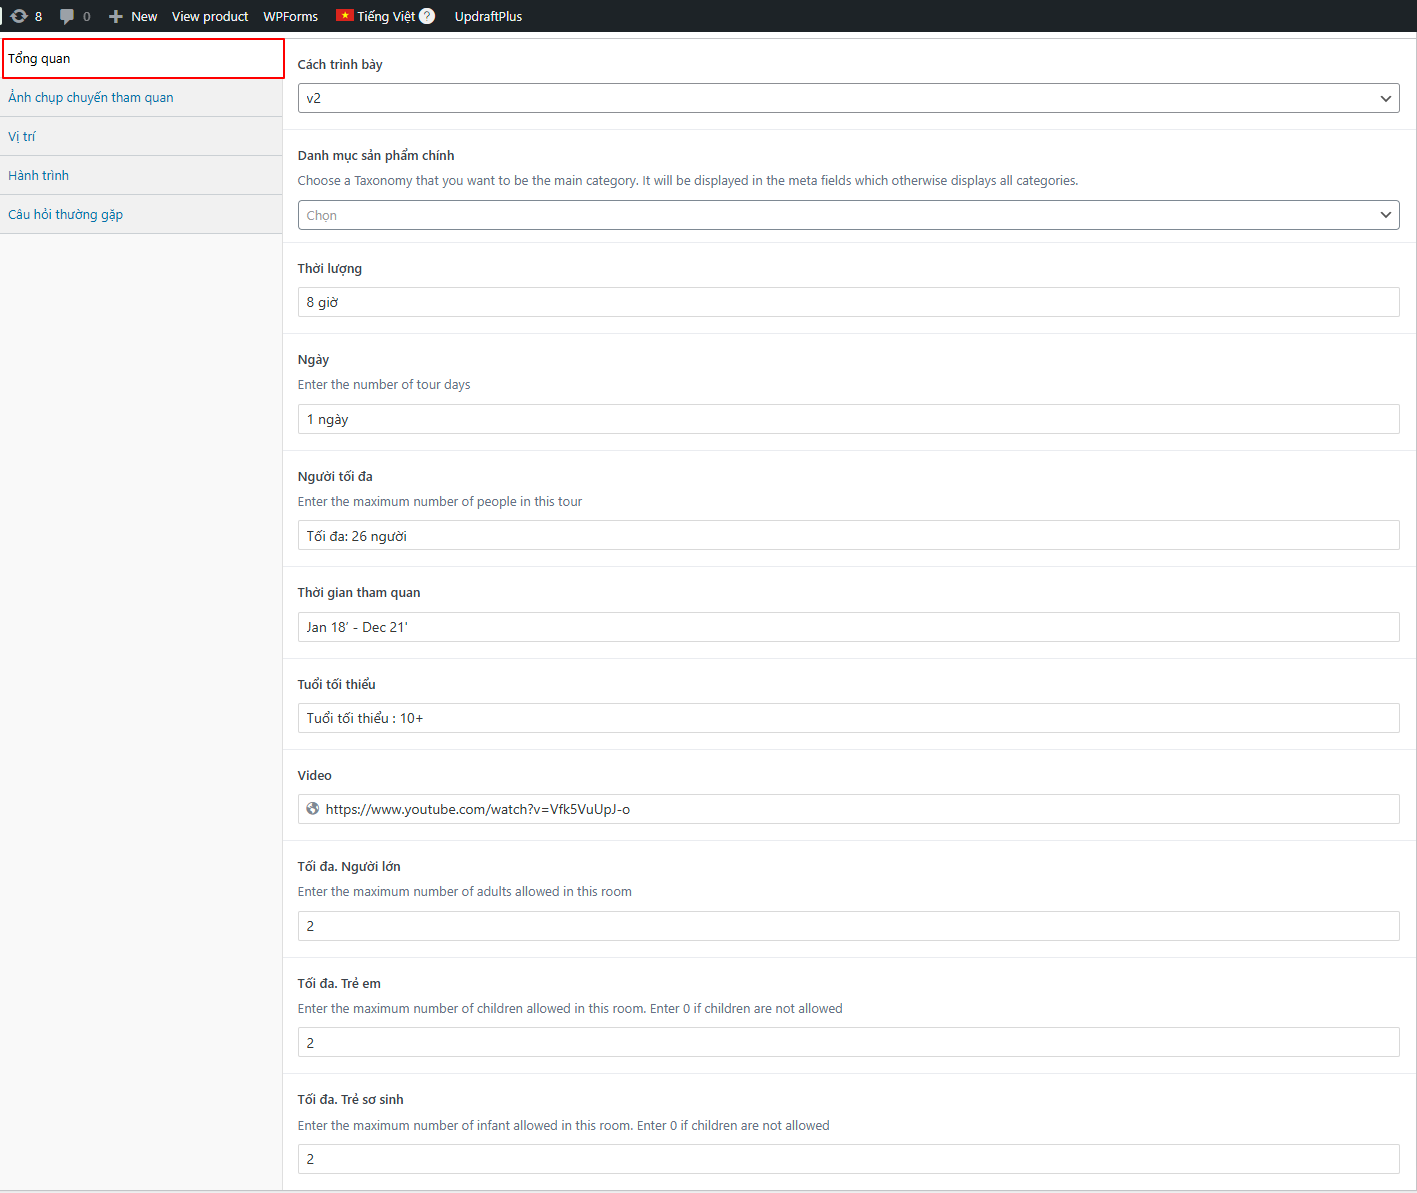Click the comments count 0
Screen dimensions: 1417x1193
click(x=86, y=16)
